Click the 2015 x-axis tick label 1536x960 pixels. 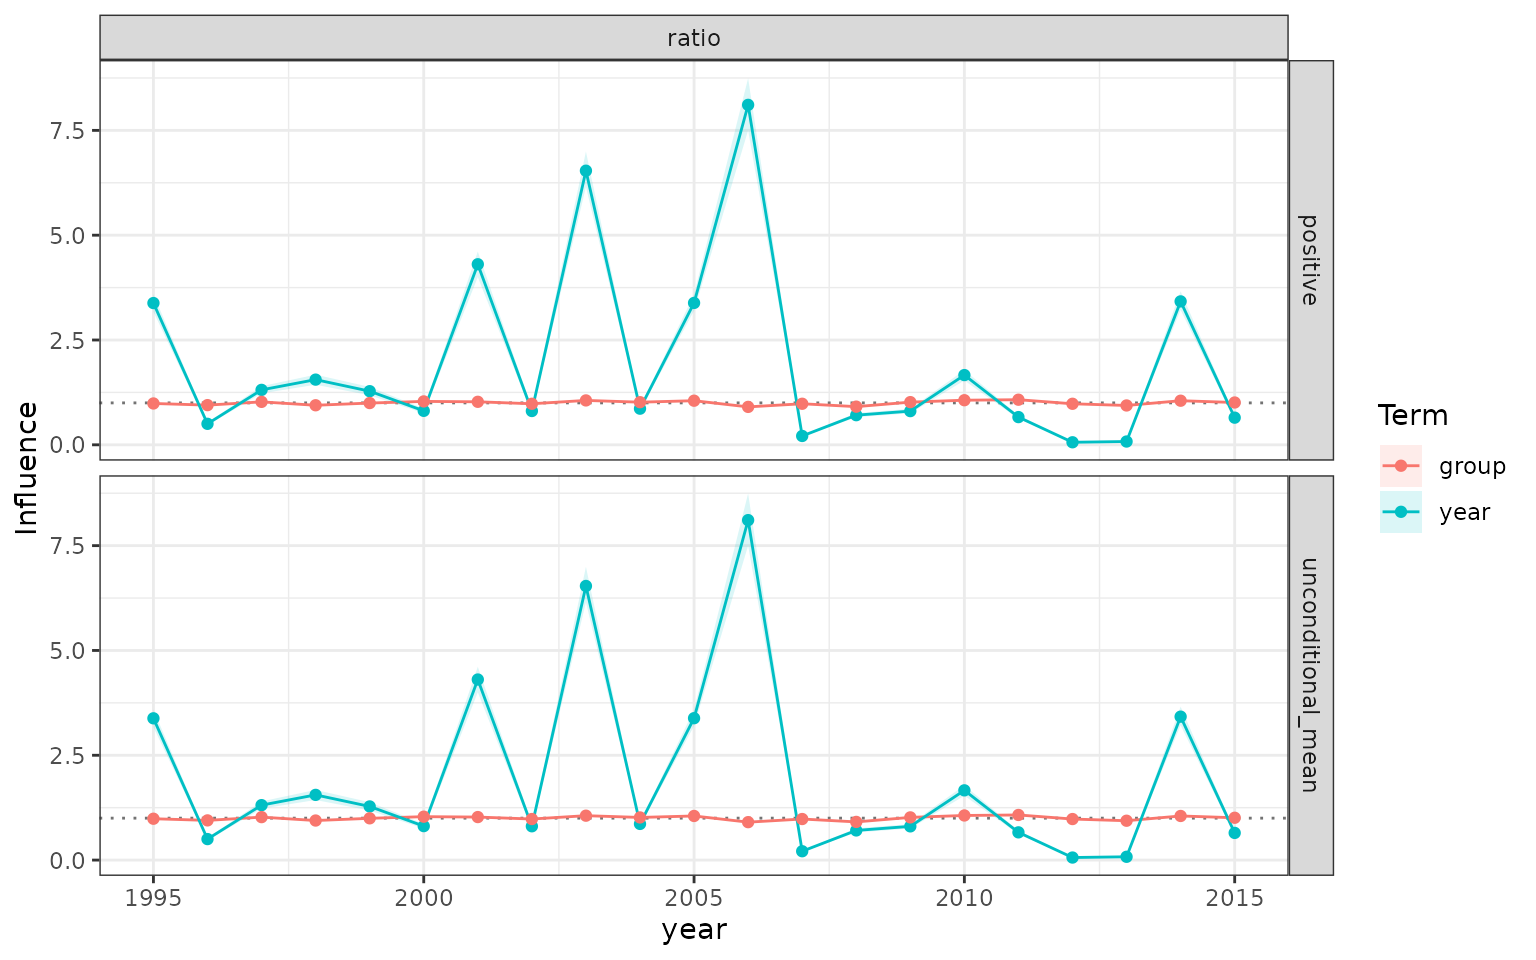point(1234,898)
